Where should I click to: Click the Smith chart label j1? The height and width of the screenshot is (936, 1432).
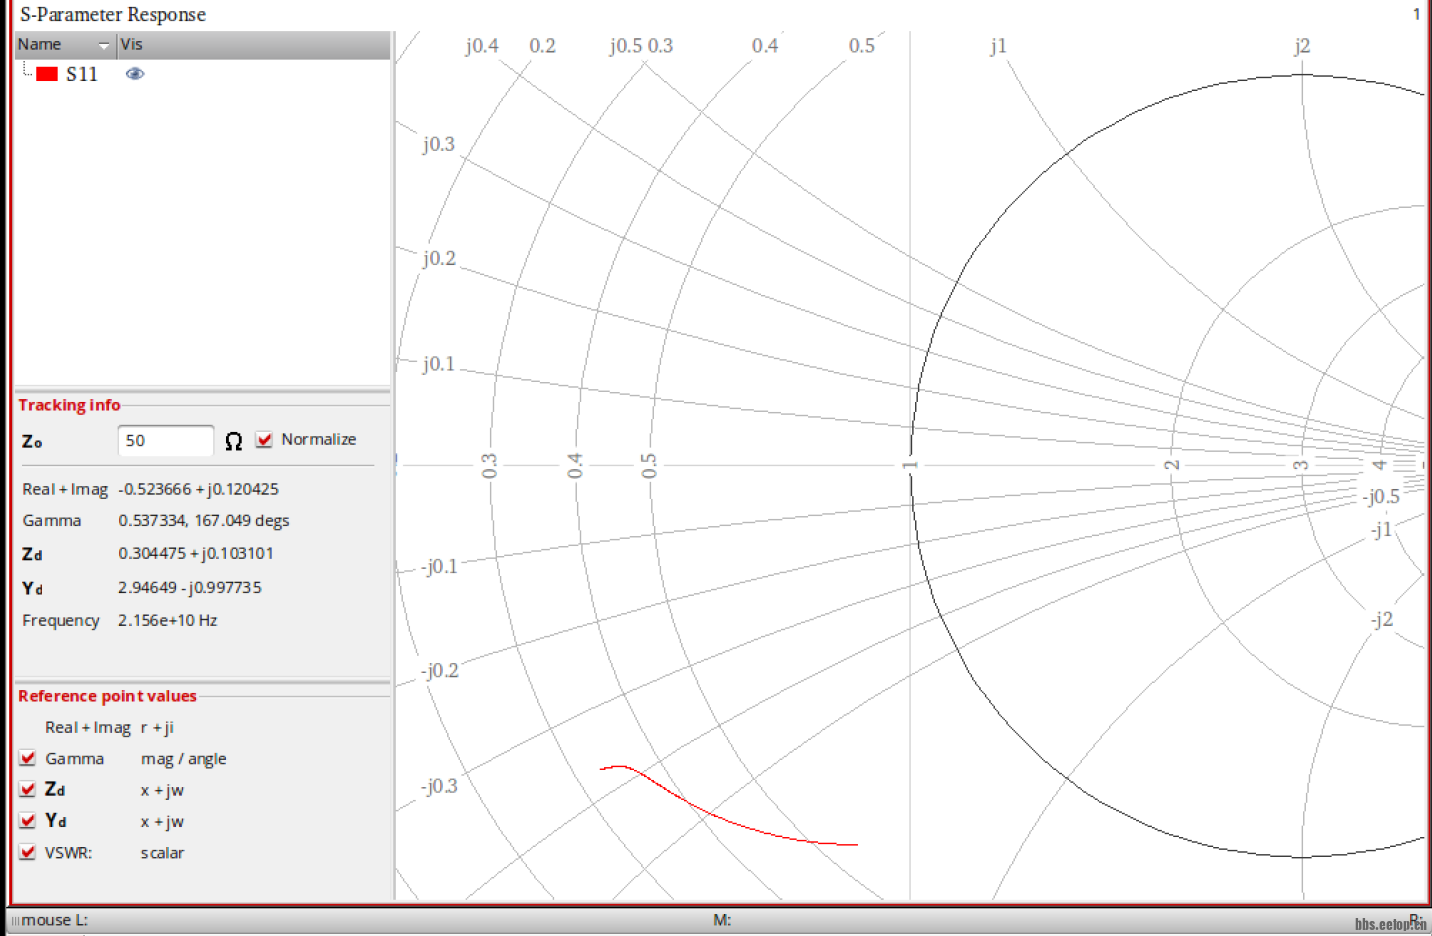(x=998, y=46)
